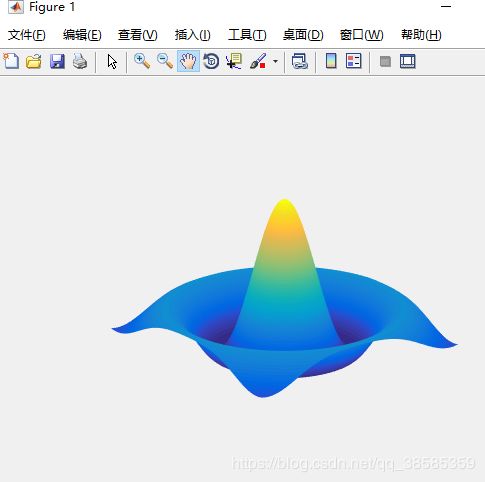This screenshot has height=482, width=485.
Task: Select the Data Cursor tool
Action: [234, 62]
